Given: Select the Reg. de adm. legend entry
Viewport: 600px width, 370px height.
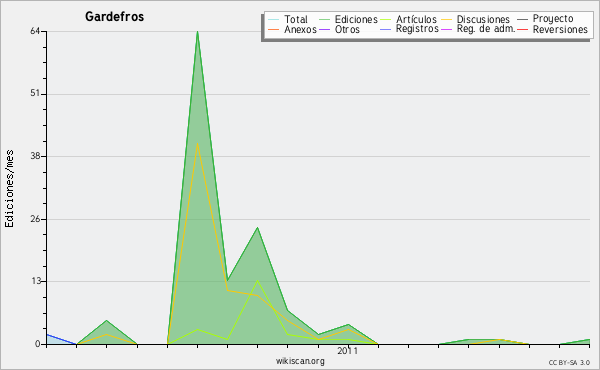Looking at the screenshot, I should coord(478,29).
